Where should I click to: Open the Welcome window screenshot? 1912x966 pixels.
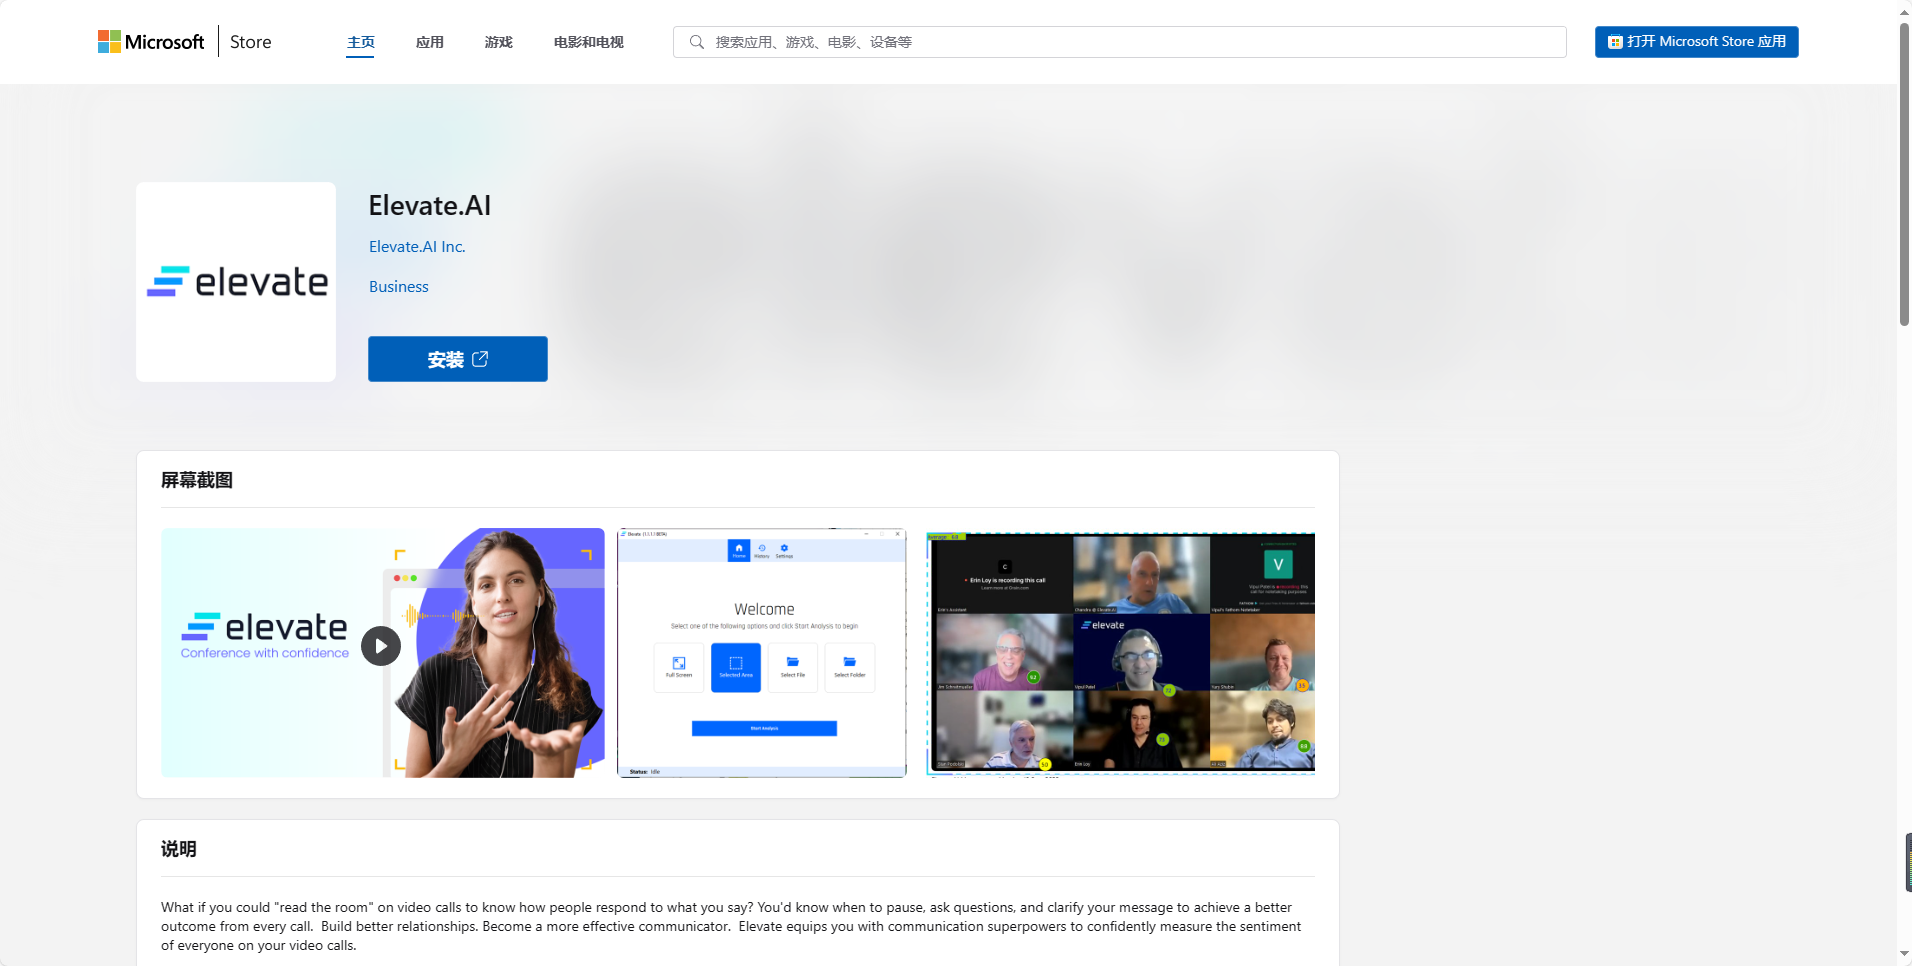(762, 652)
